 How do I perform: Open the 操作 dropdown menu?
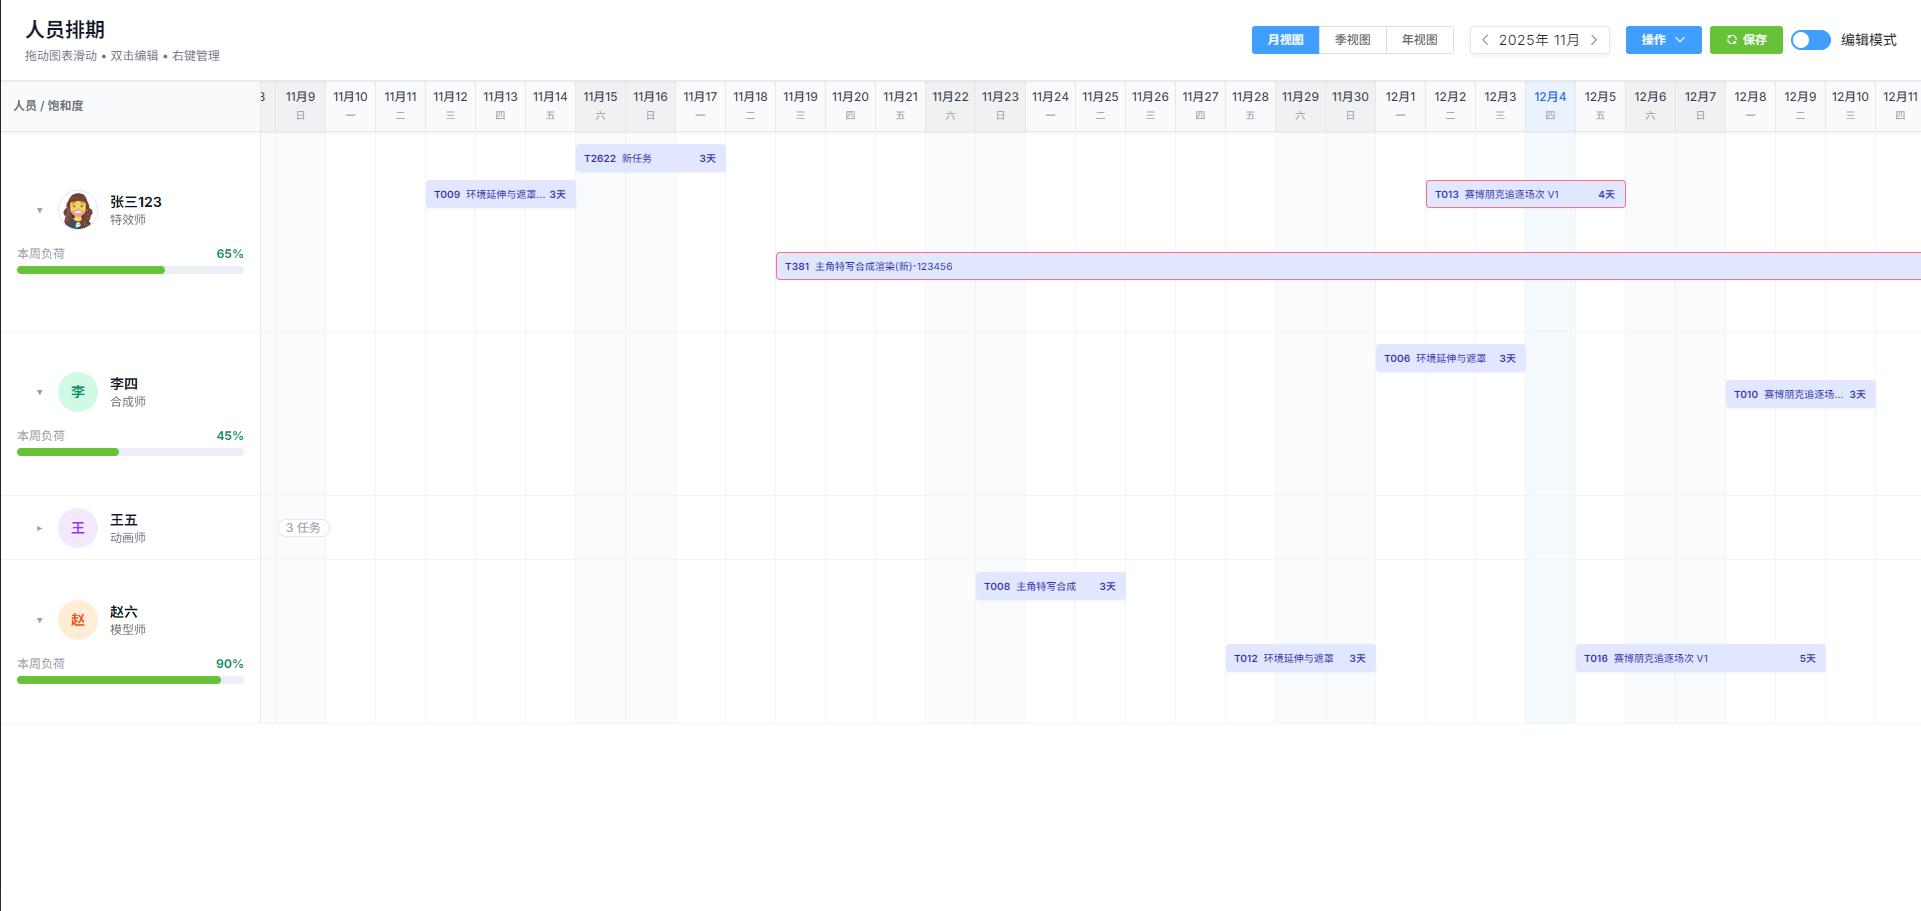(1662, 39)
